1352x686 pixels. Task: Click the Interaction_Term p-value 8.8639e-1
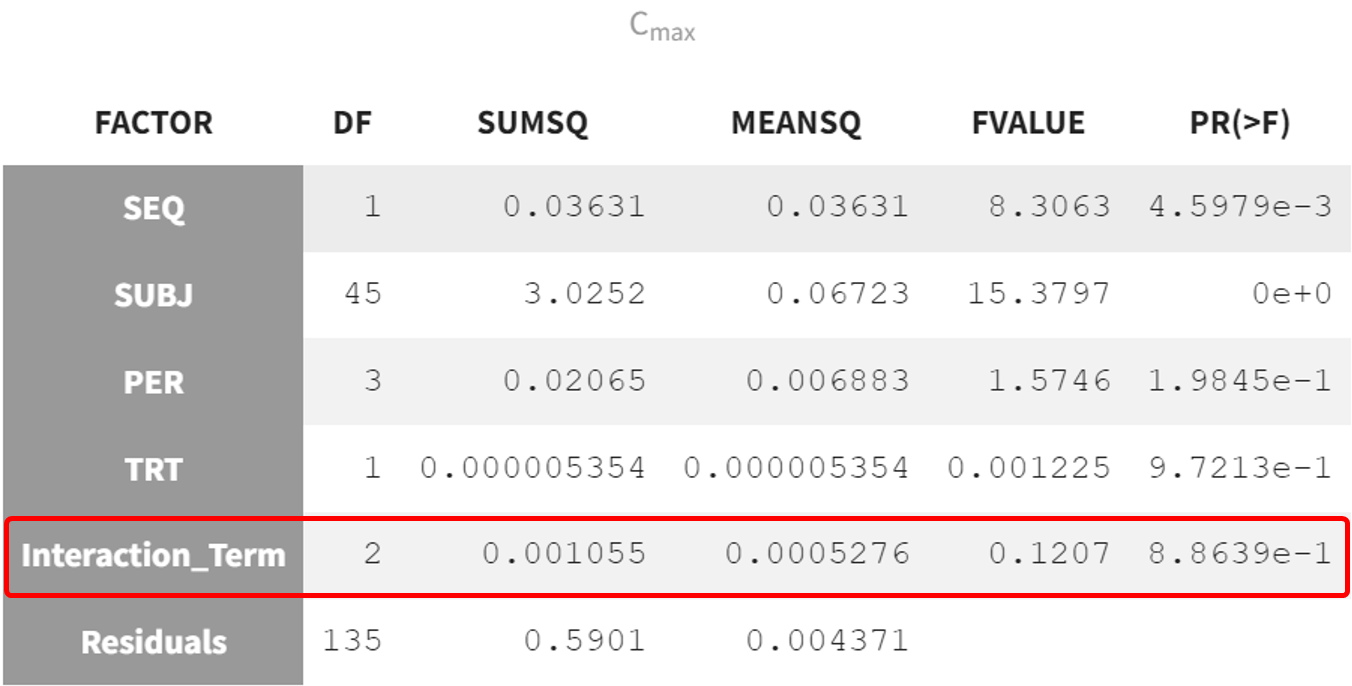point(1240,554)
